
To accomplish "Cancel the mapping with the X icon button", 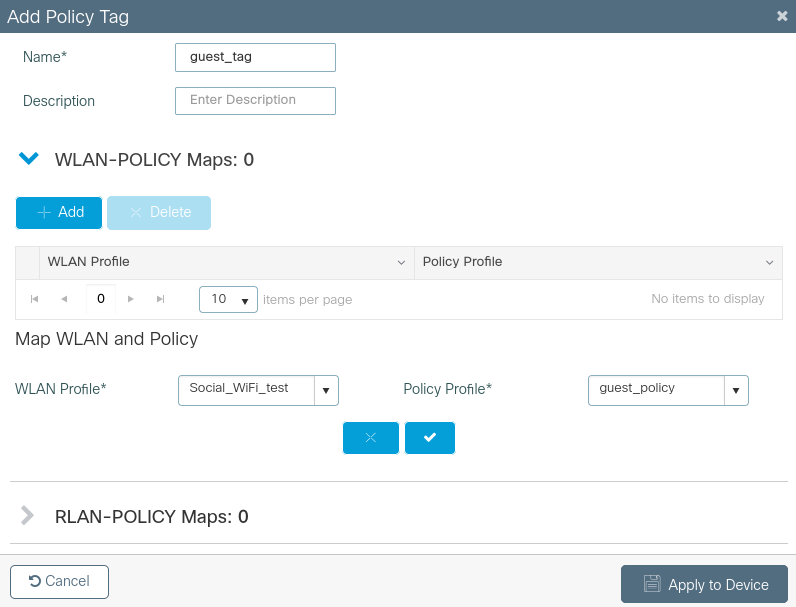I will tap(370, 438).
